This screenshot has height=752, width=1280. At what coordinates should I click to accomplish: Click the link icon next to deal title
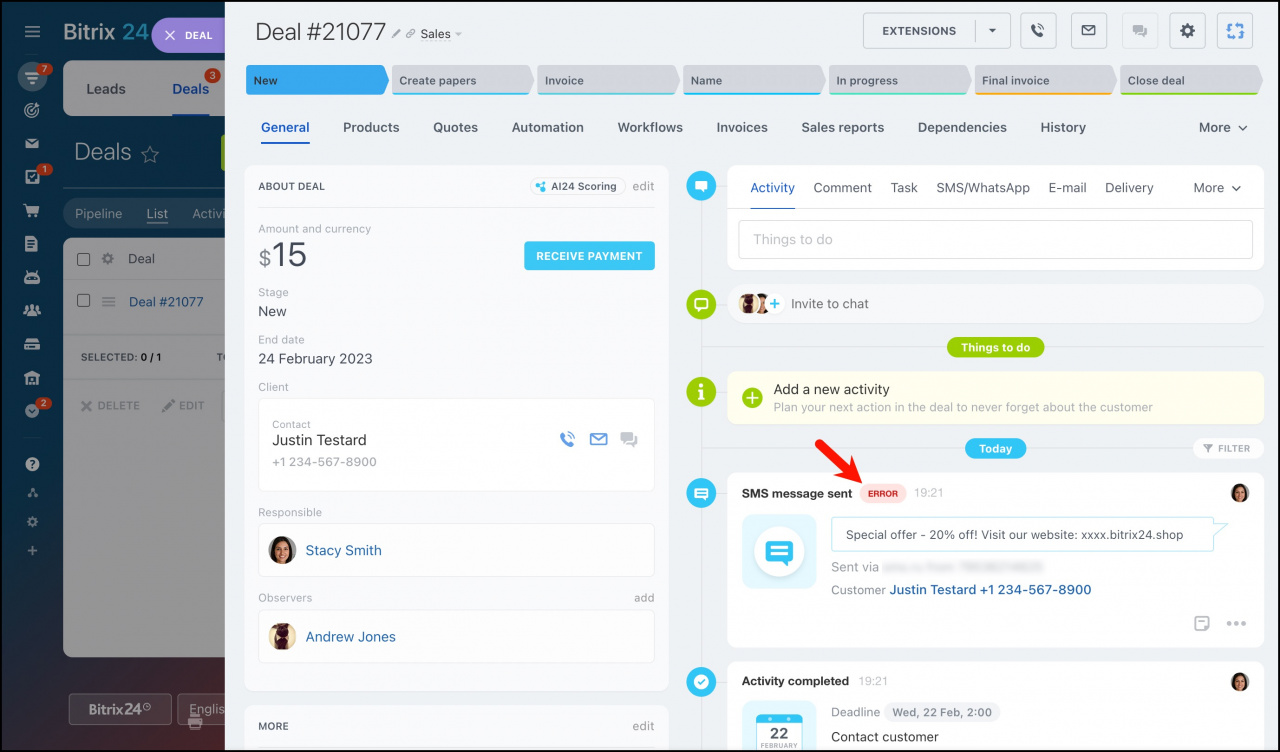[411, 34]
